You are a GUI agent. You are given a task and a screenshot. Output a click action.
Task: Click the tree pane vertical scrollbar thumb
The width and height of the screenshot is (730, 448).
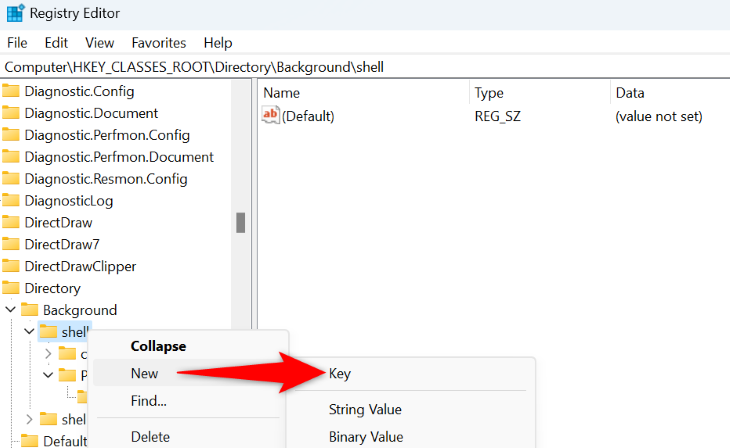coord(240,222)
